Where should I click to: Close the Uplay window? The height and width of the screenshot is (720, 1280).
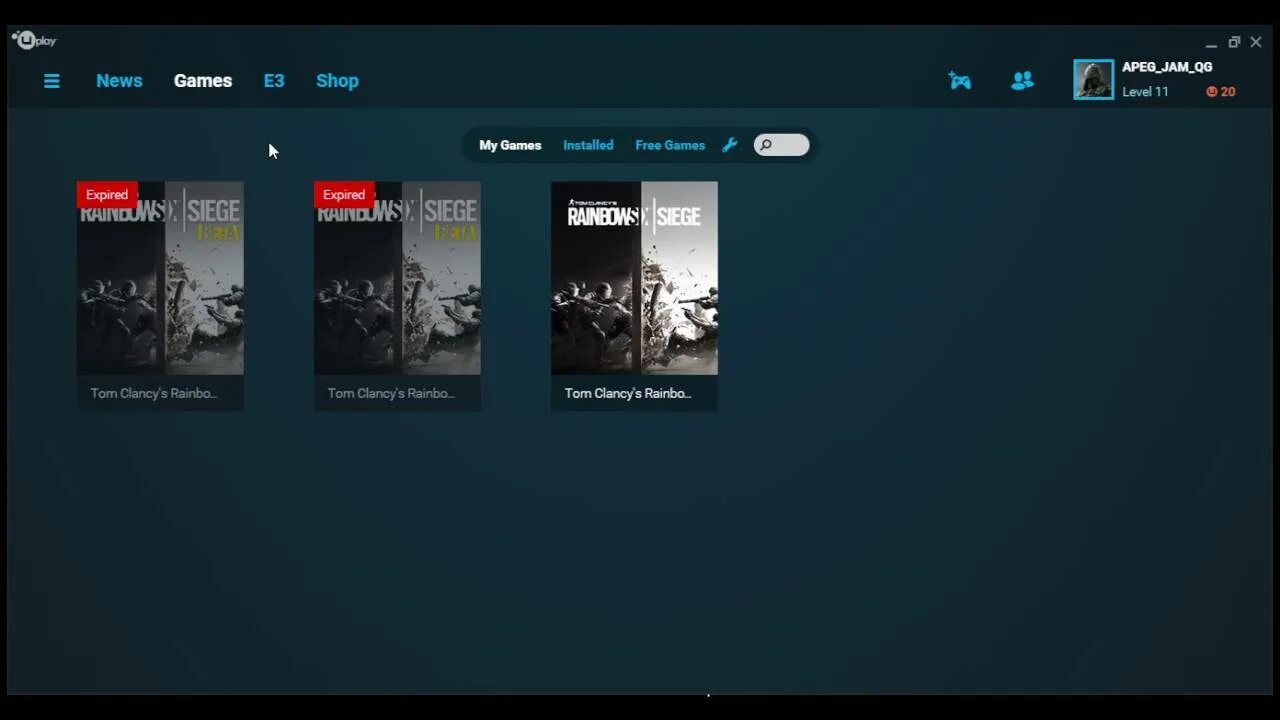(x=1256, y=42)
